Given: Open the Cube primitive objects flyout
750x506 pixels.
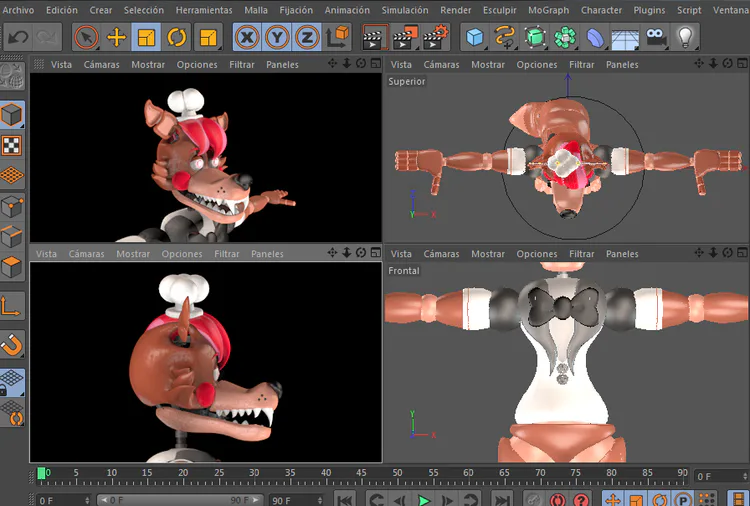Looking at the screenshot, I should tap(474, 37).
